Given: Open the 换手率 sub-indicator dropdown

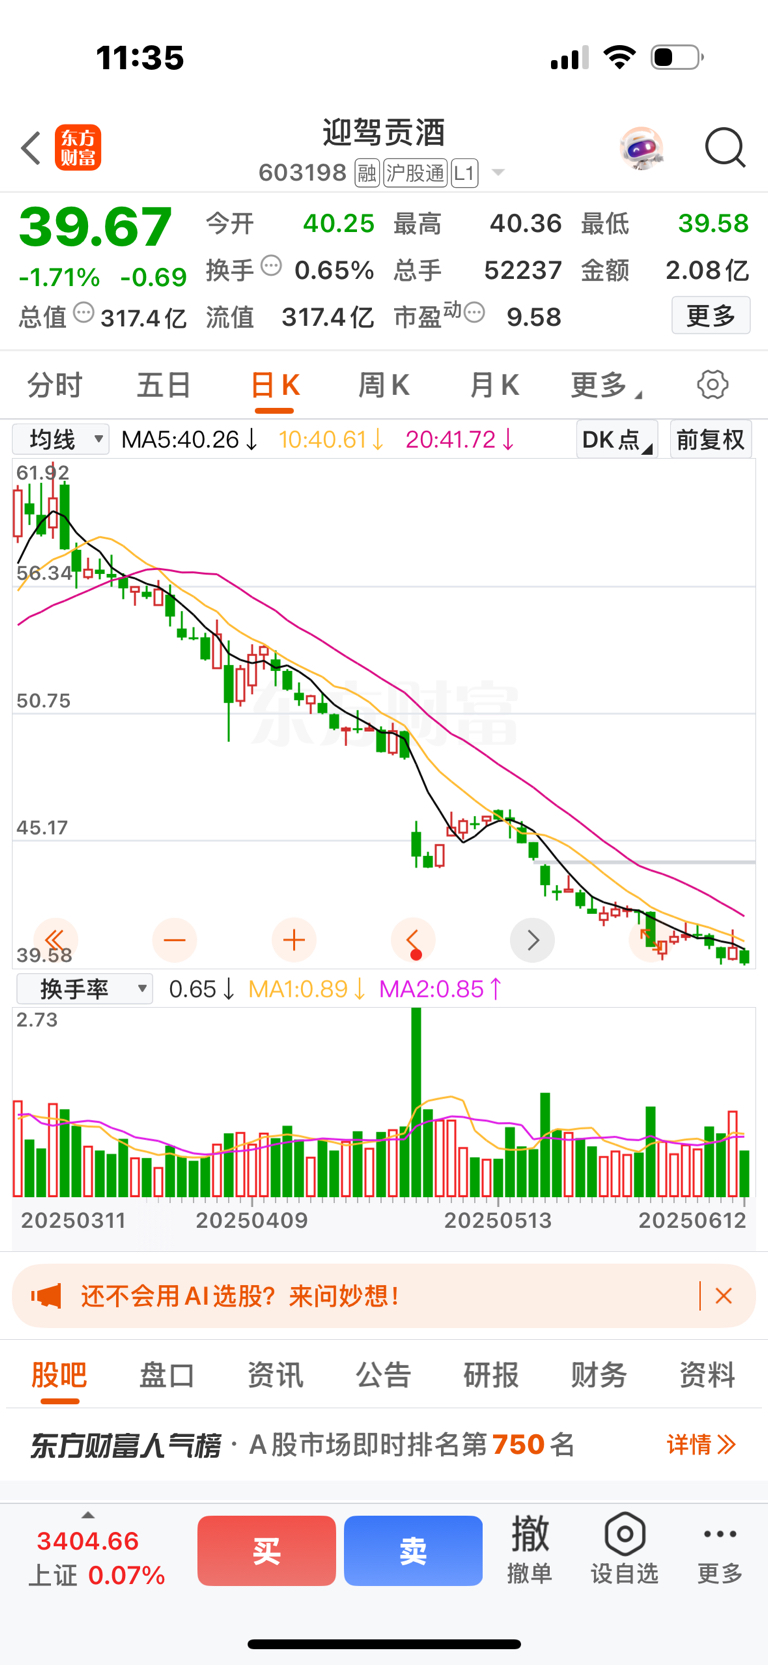Looking at the screenshot, I should point(85,989).
